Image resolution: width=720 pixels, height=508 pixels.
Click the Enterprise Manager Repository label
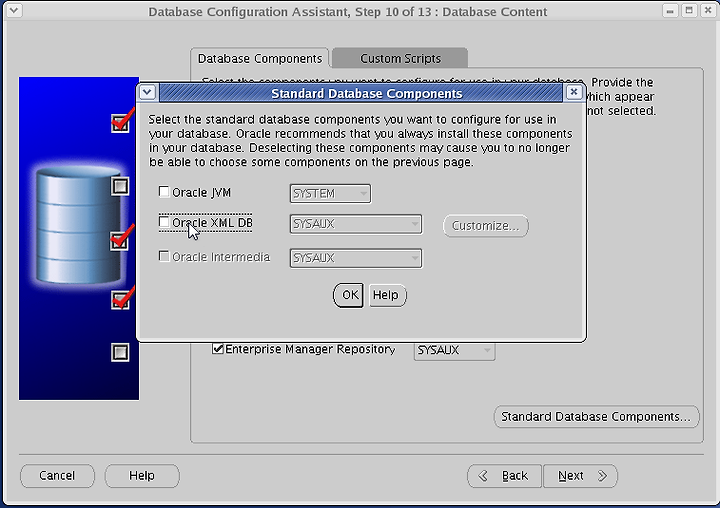(x=310, y=349)
